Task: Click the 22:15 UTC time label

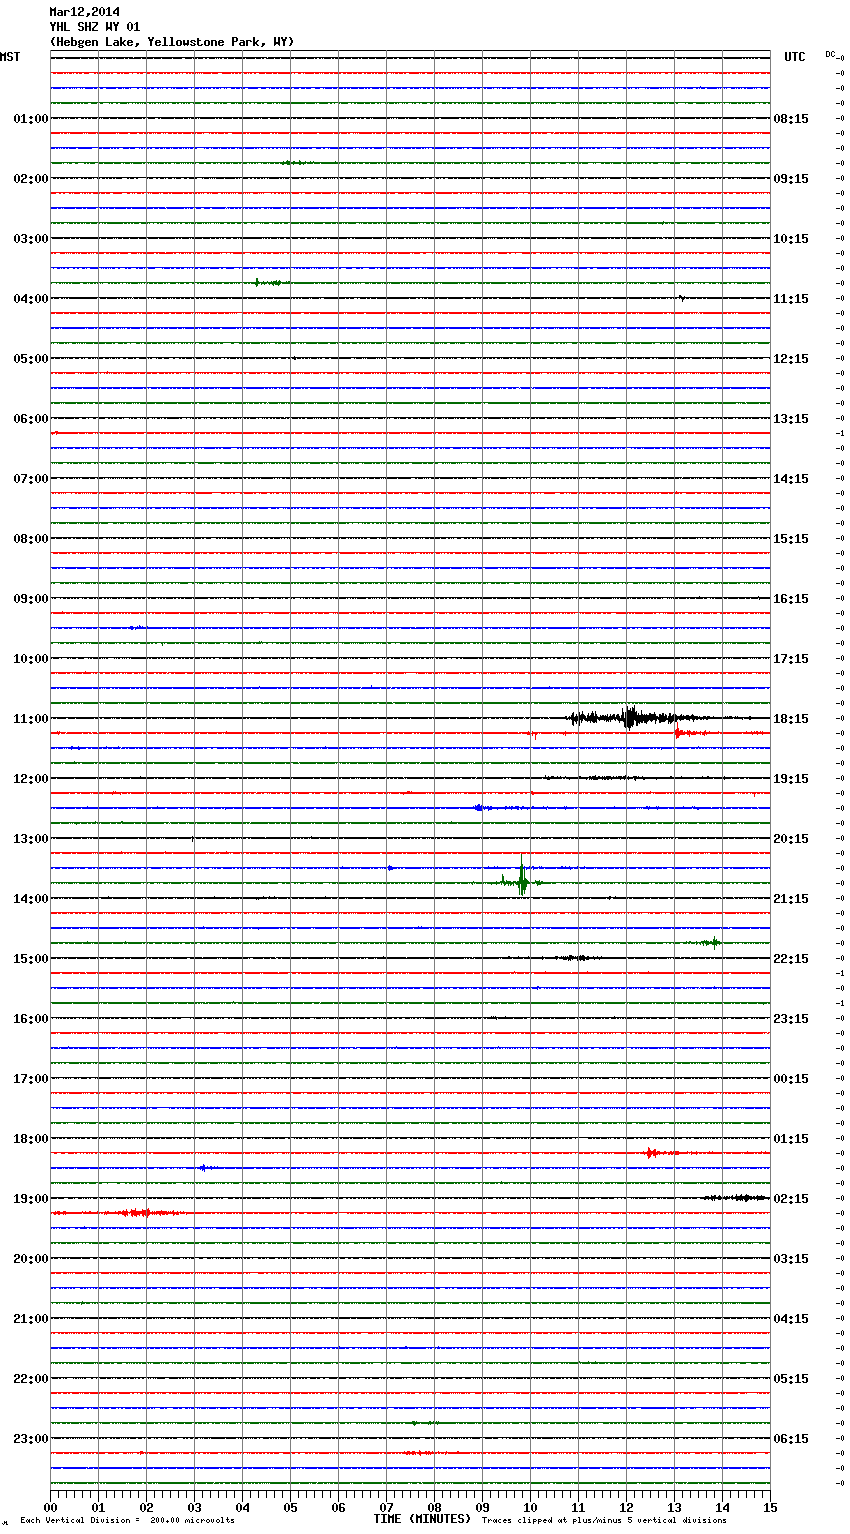Action: point(791,959)
